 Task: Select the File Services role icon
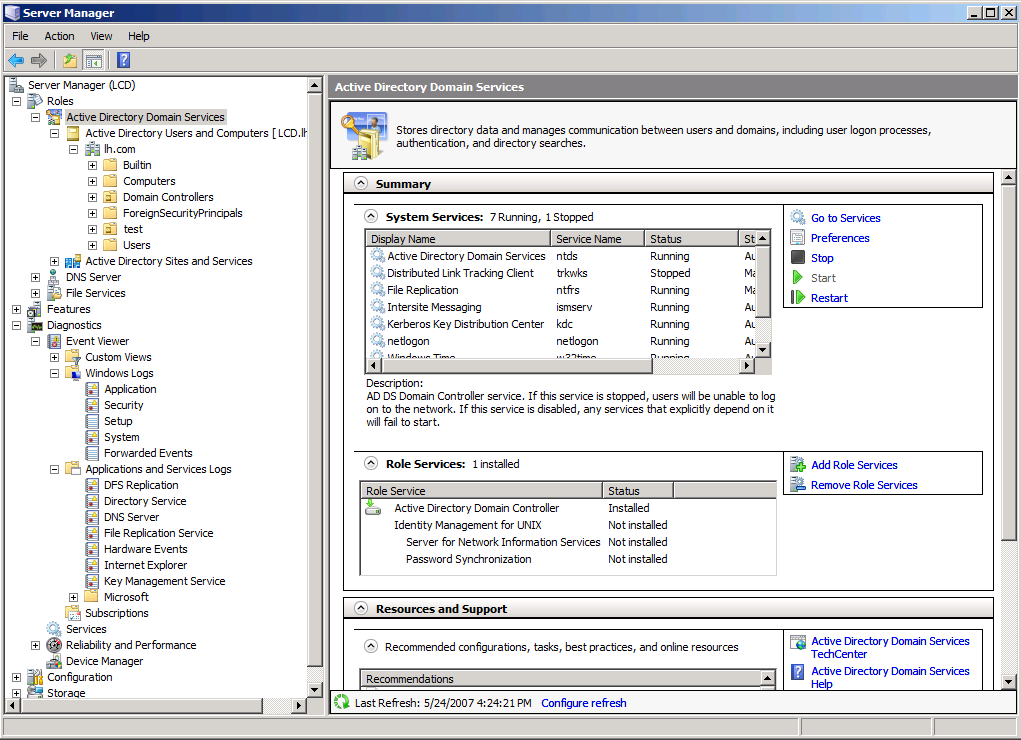point(54,293)
